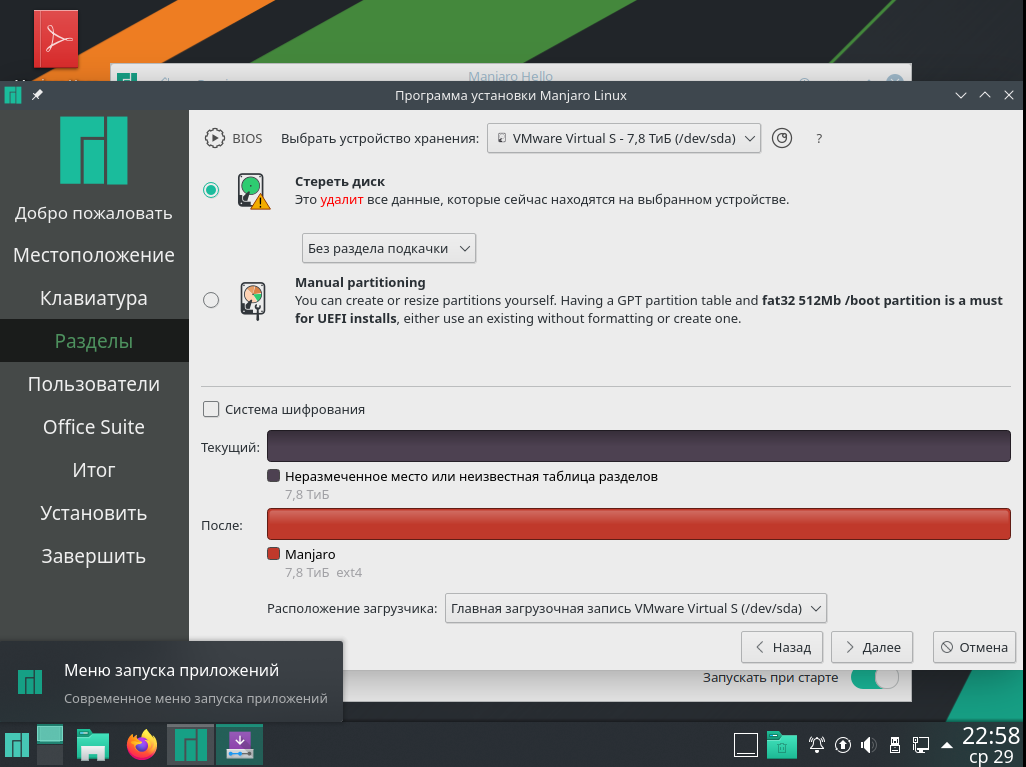
Task: Click the erase disk hard drive icon
Action: click(253, 191)
